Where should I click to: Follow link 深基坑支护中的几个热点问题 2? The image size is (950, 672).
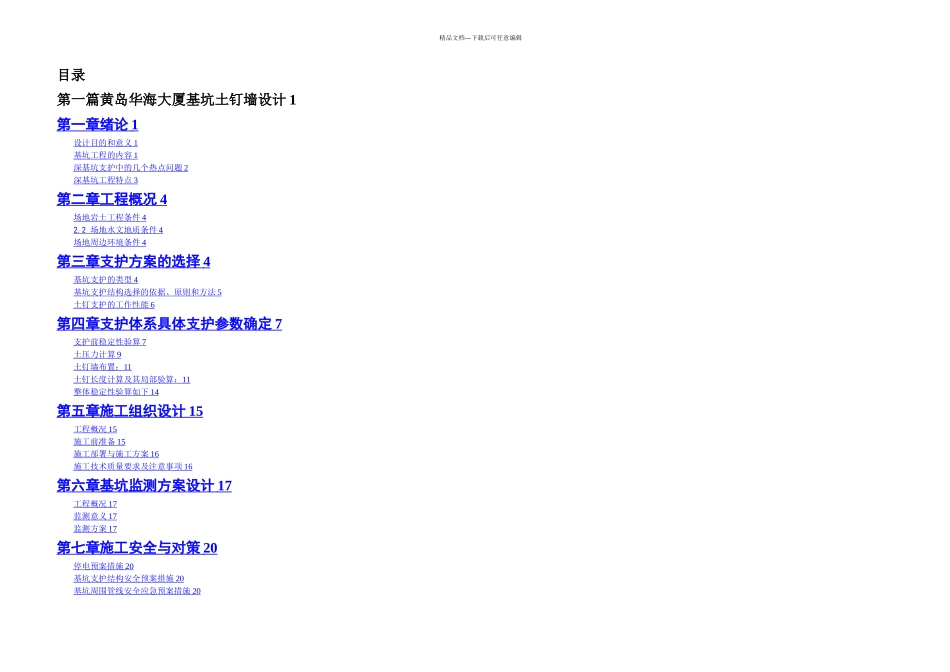131,168
